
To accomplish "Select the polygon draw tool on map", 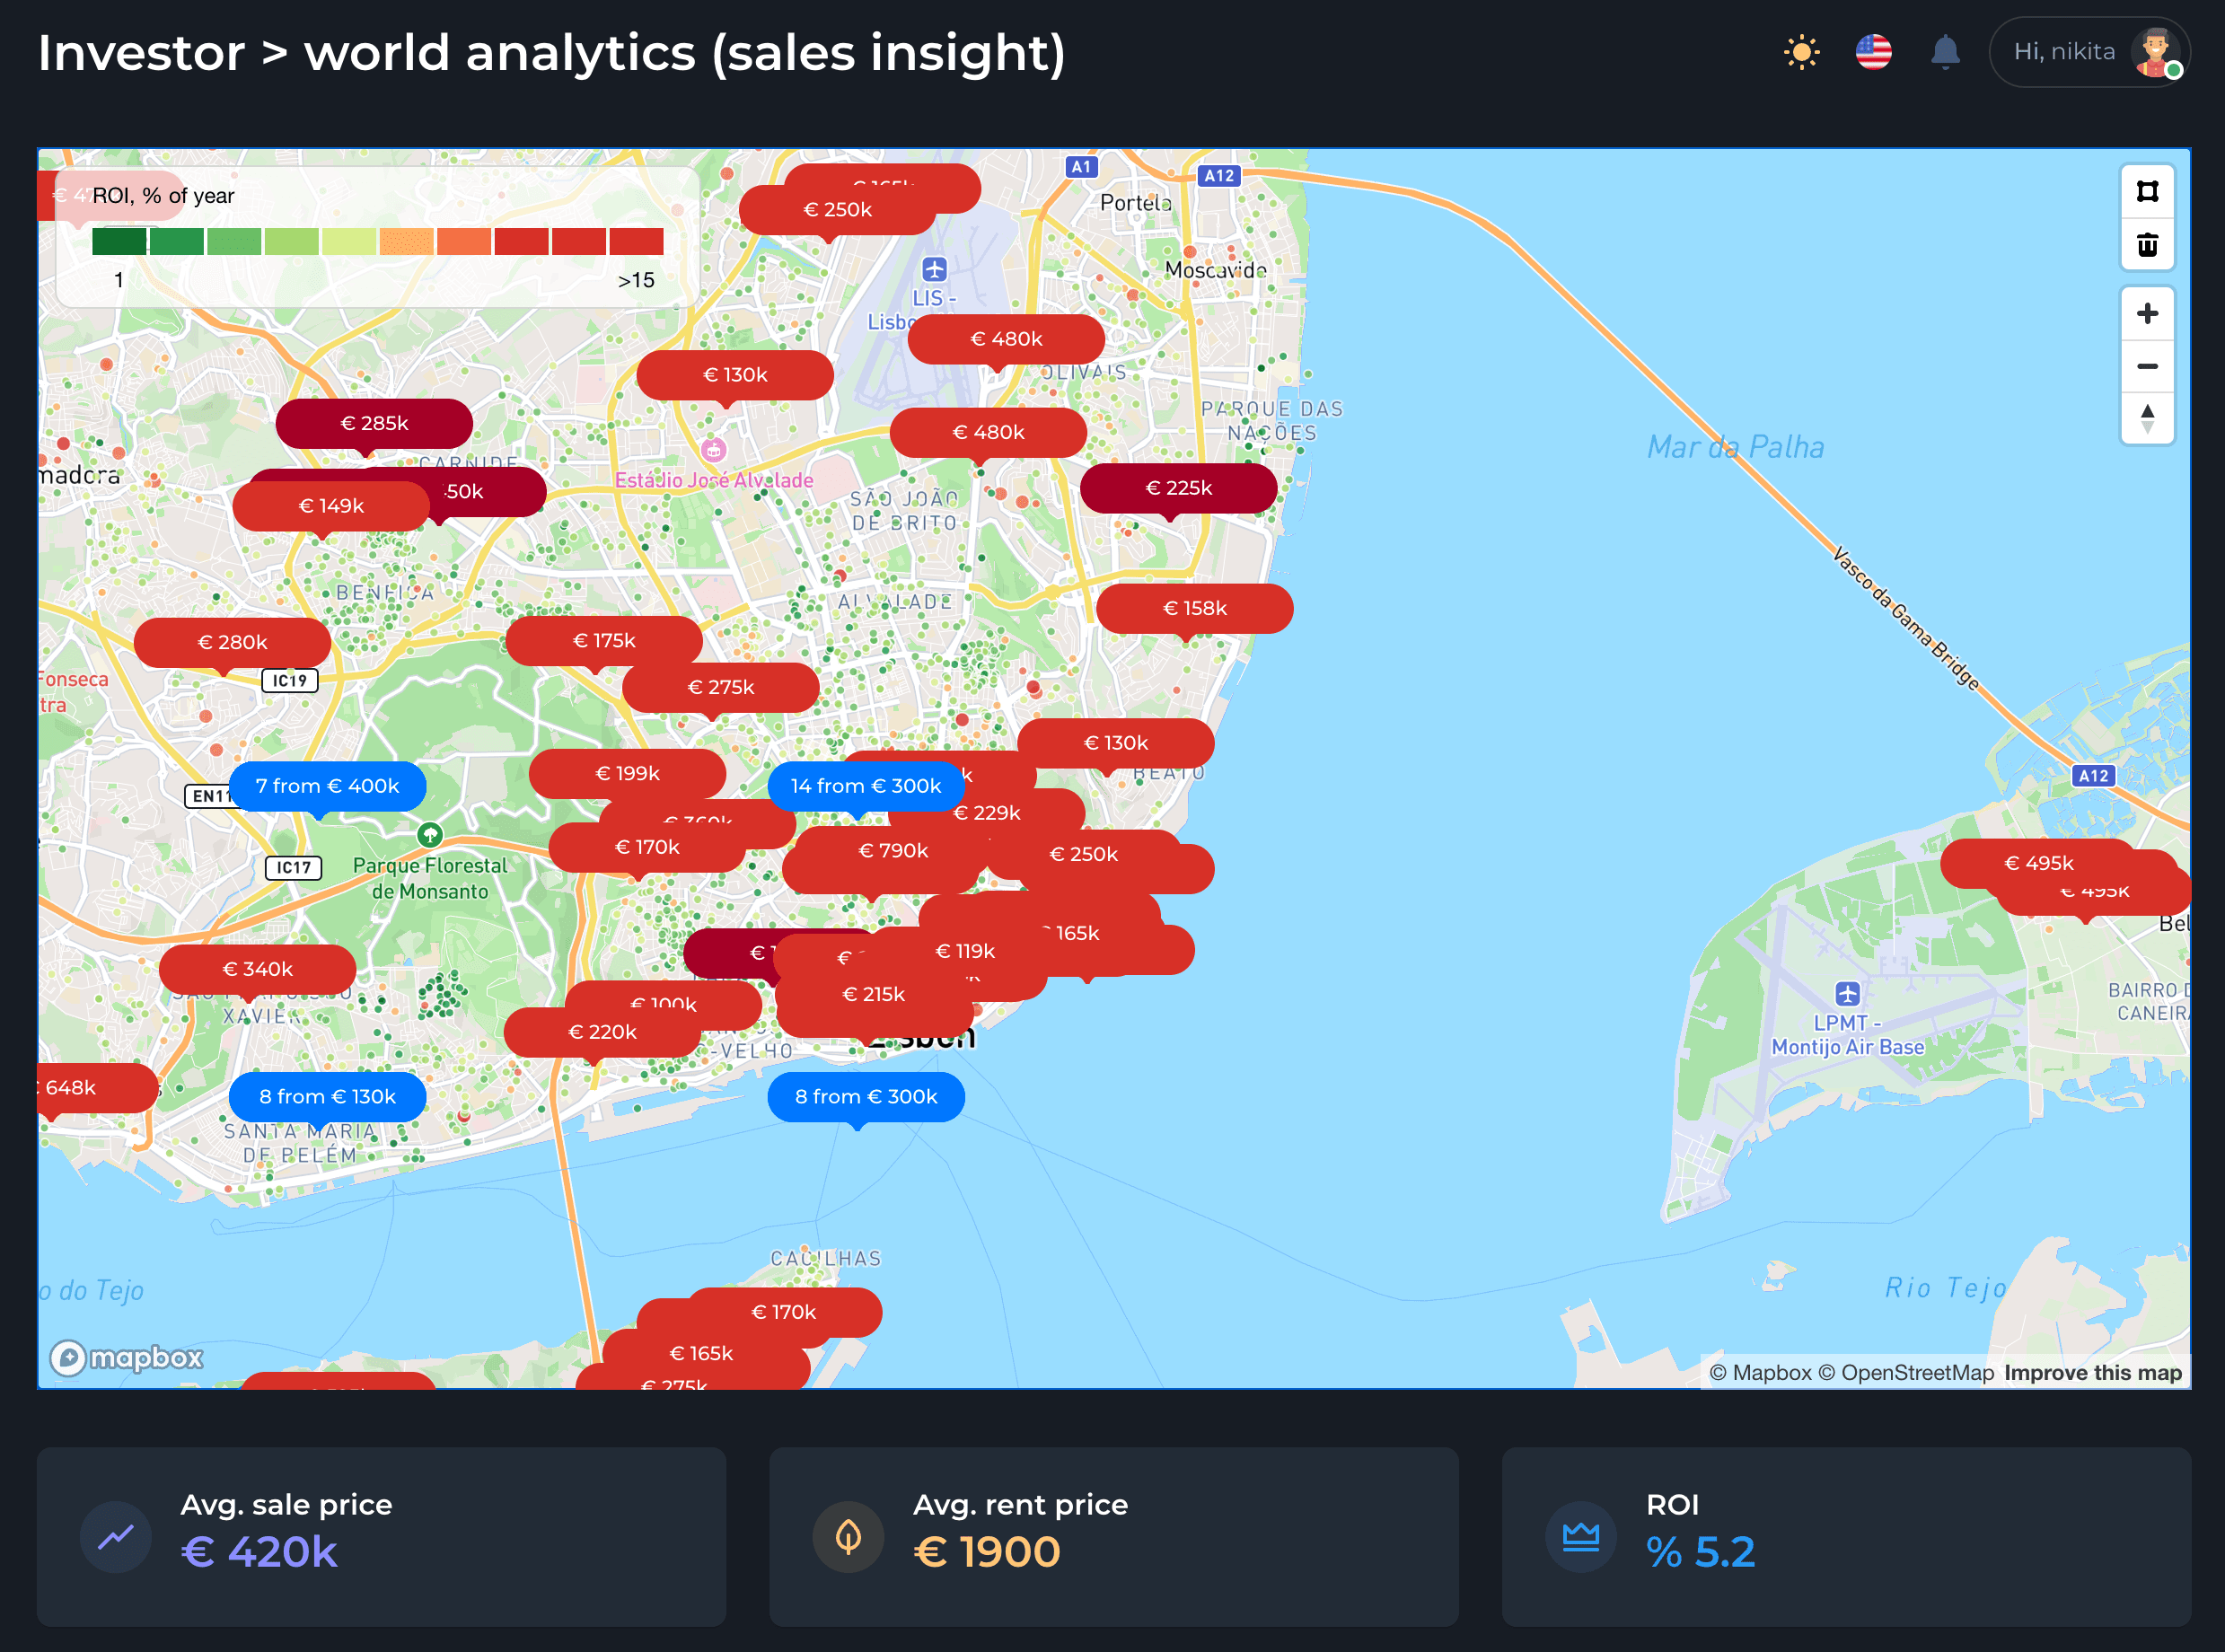I will 2147,191.
